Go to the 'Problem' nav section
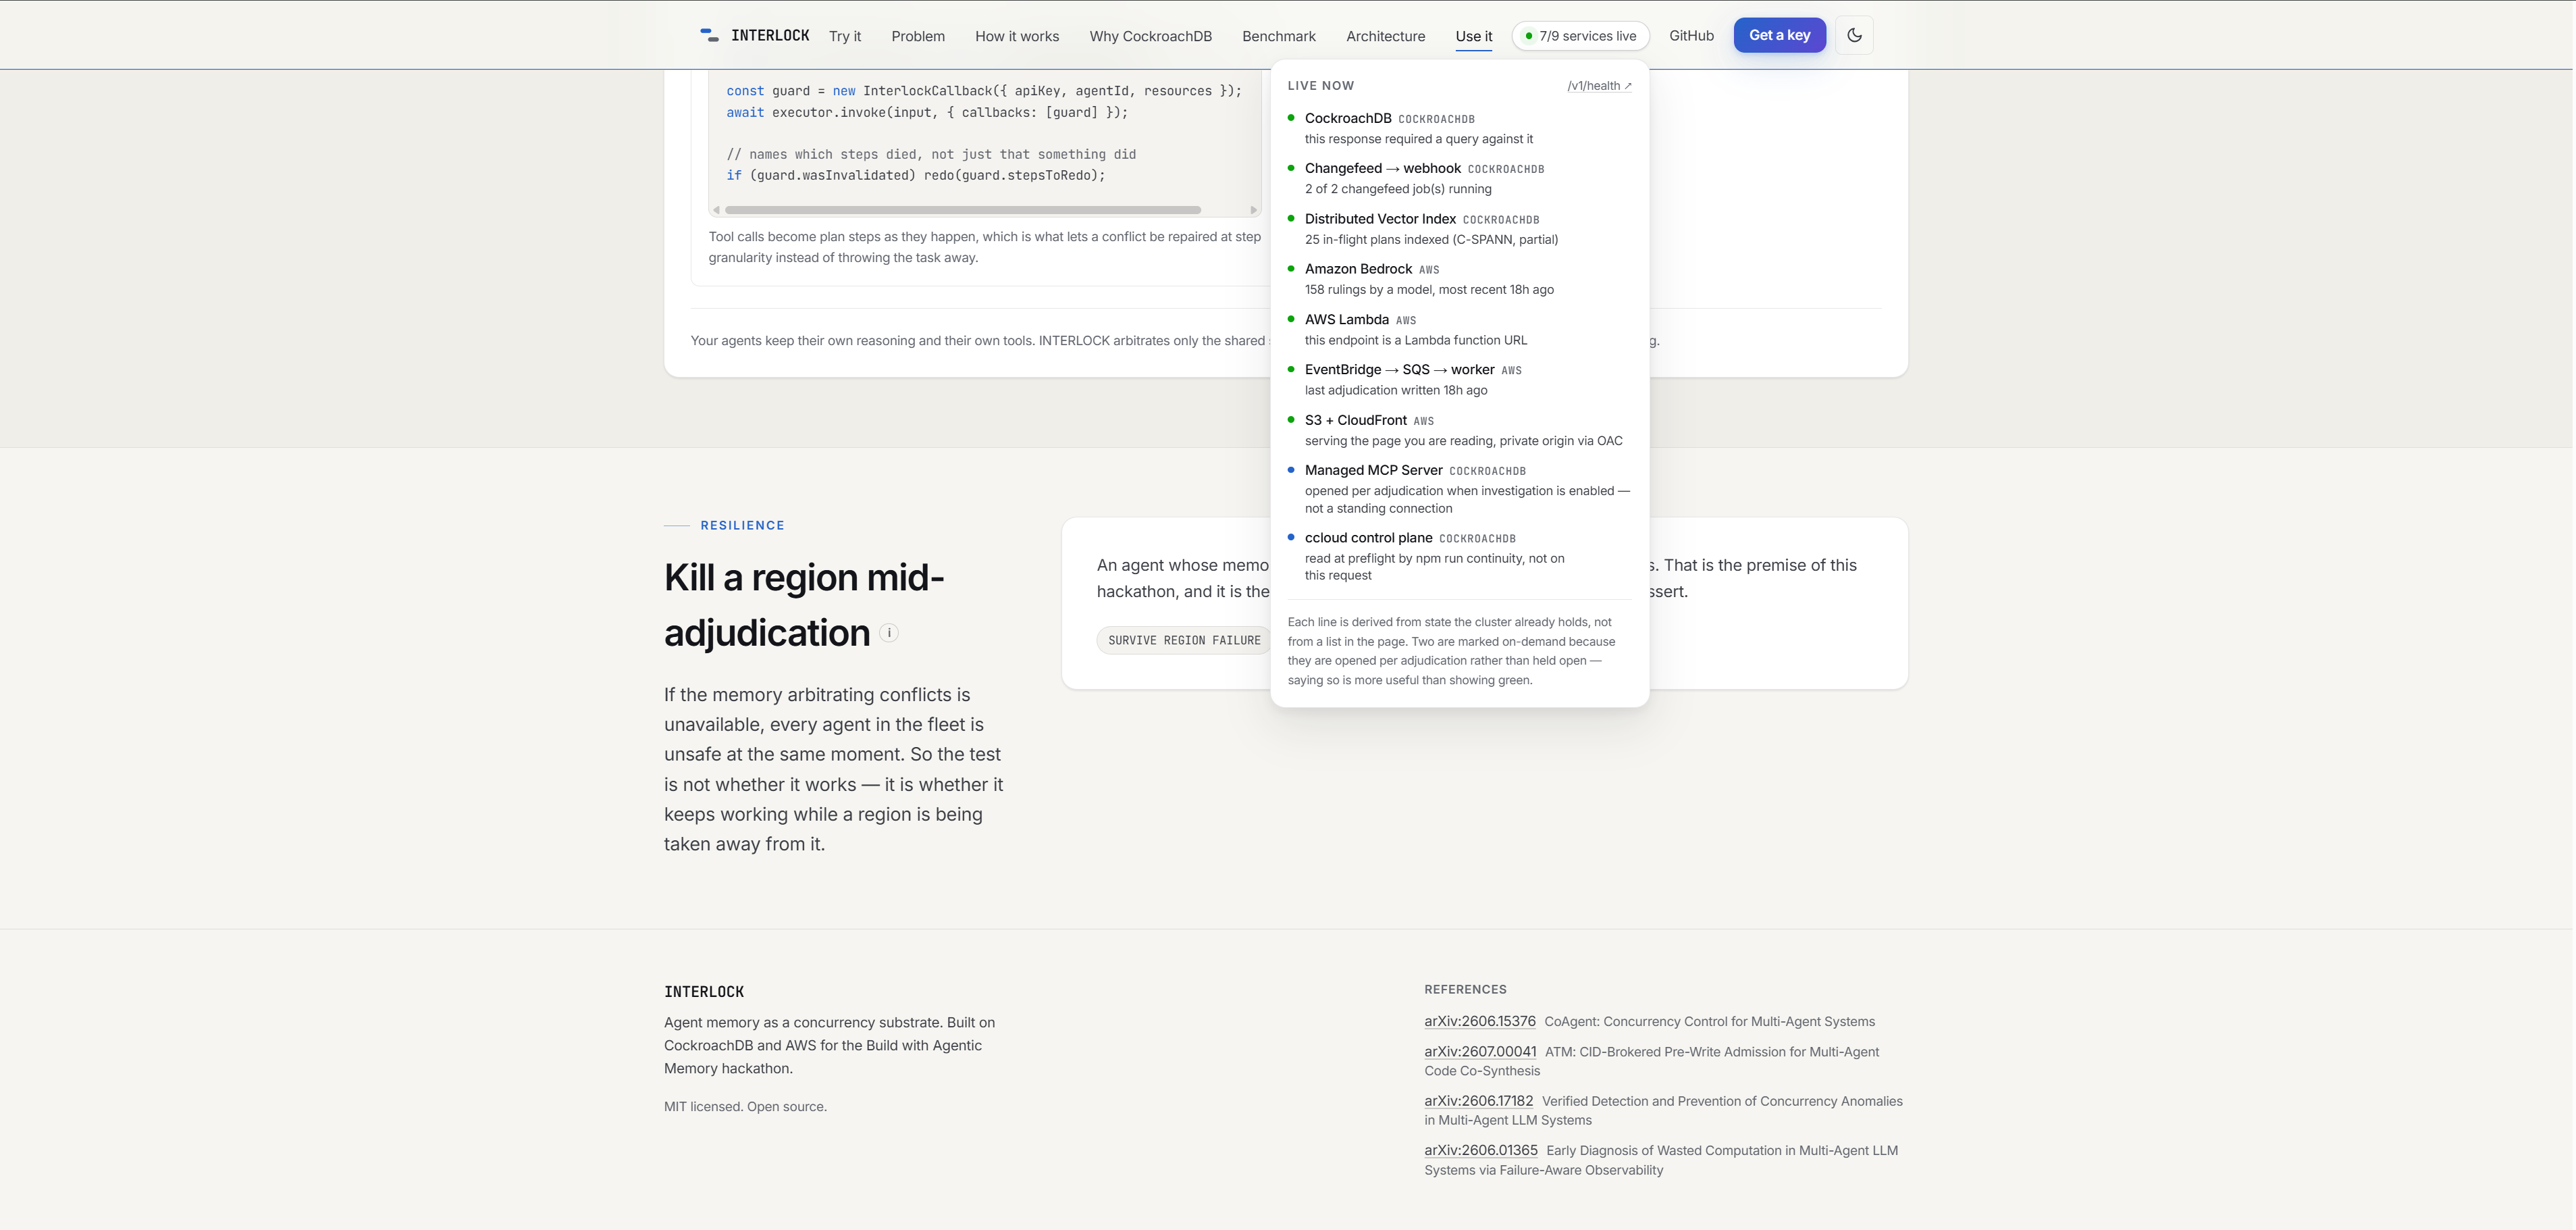2576x1230 pixels. (x=918, y=36)
